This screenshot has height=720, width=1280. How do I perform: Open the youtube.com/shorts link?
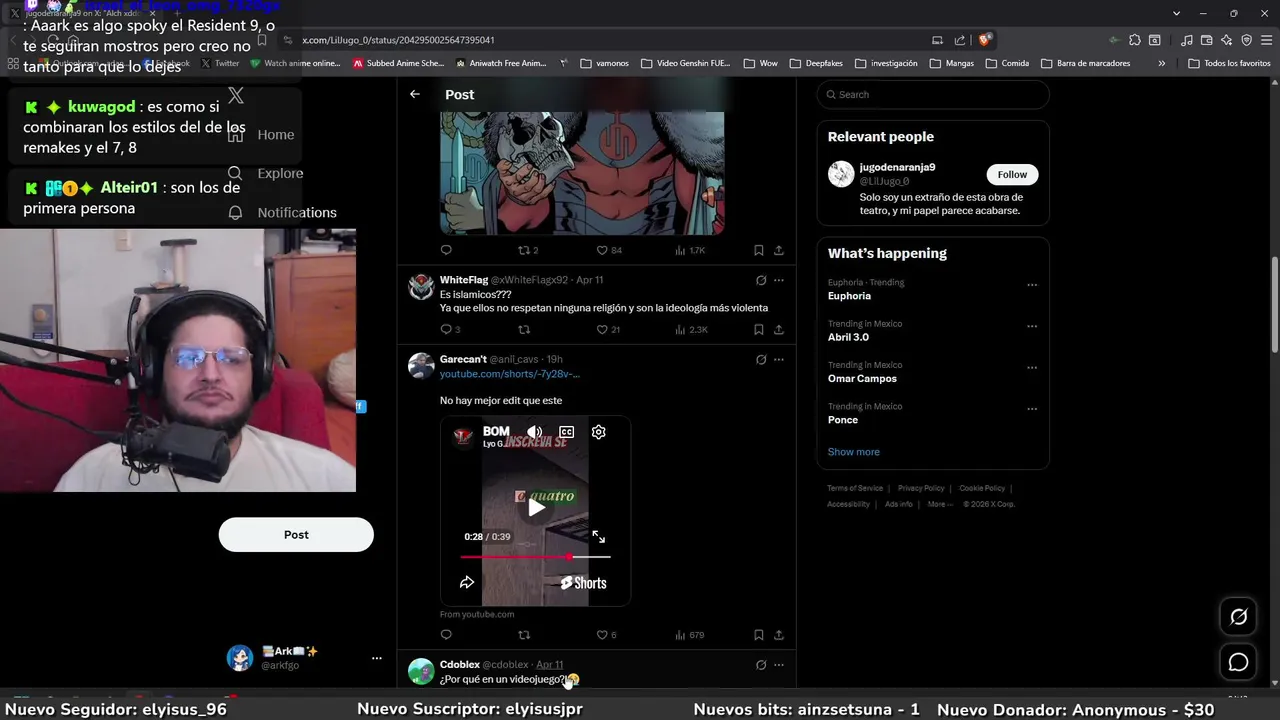510,374
